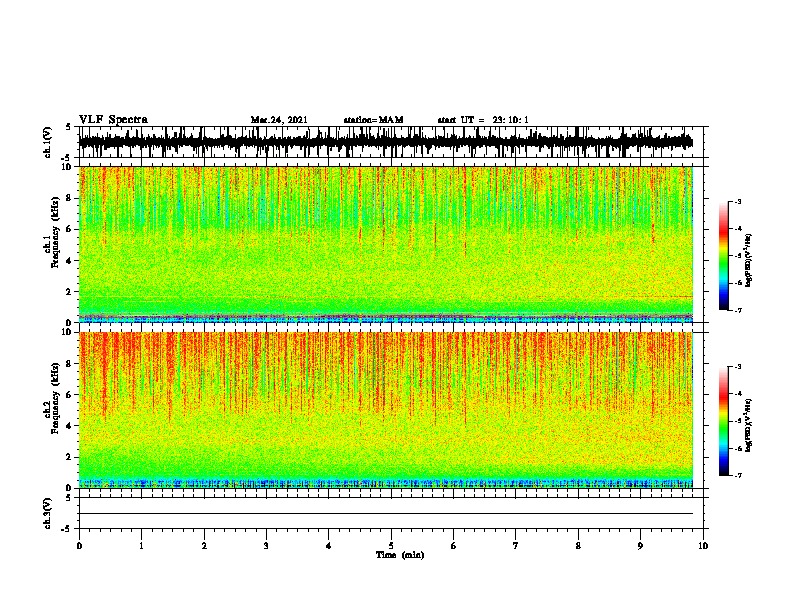
Task: Click the ch.2 colorbar log(PSD) label
Action: 748,425
